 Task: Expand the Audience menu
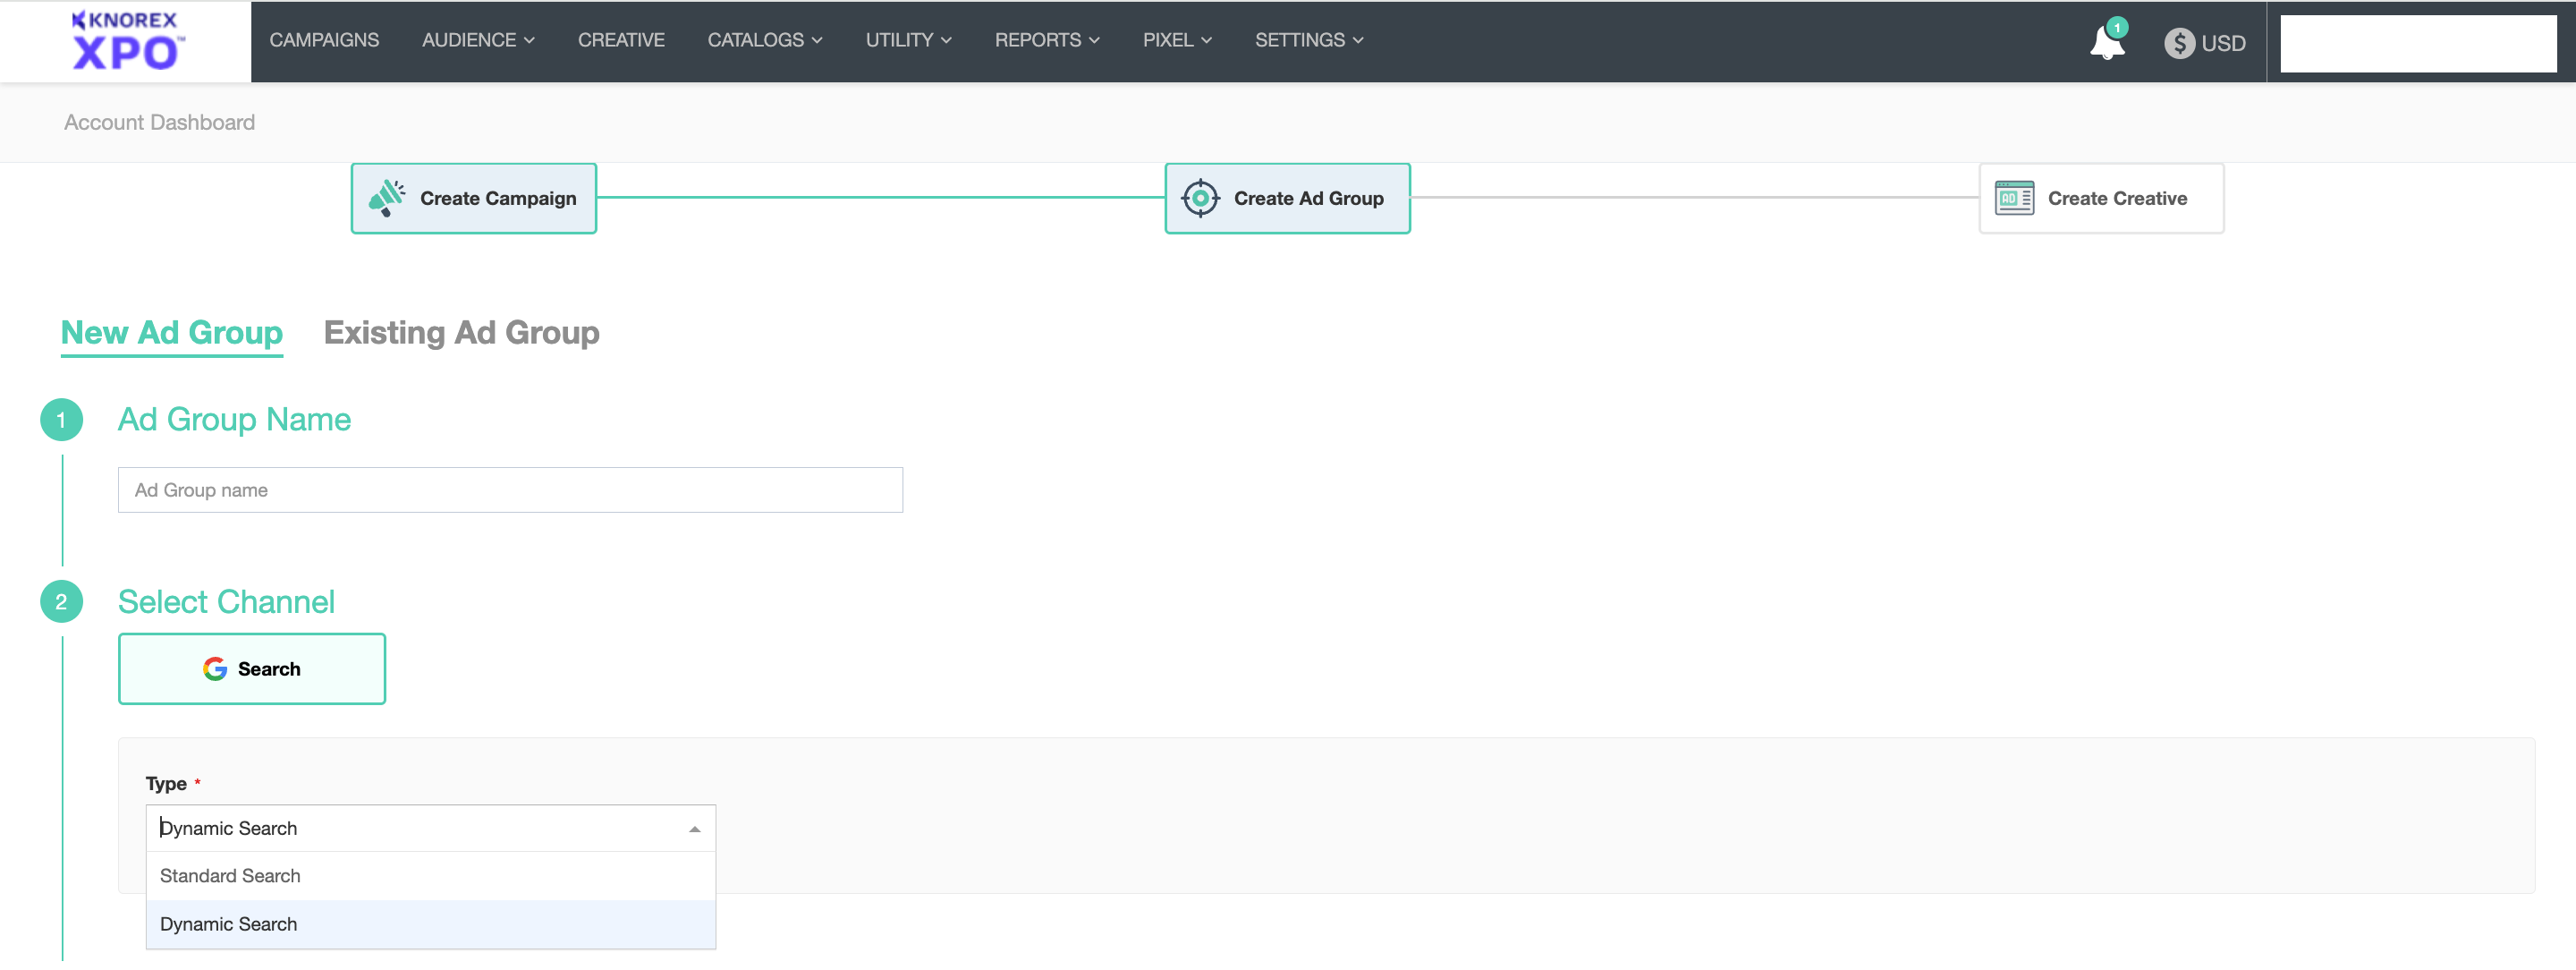(x=478, y=40)
